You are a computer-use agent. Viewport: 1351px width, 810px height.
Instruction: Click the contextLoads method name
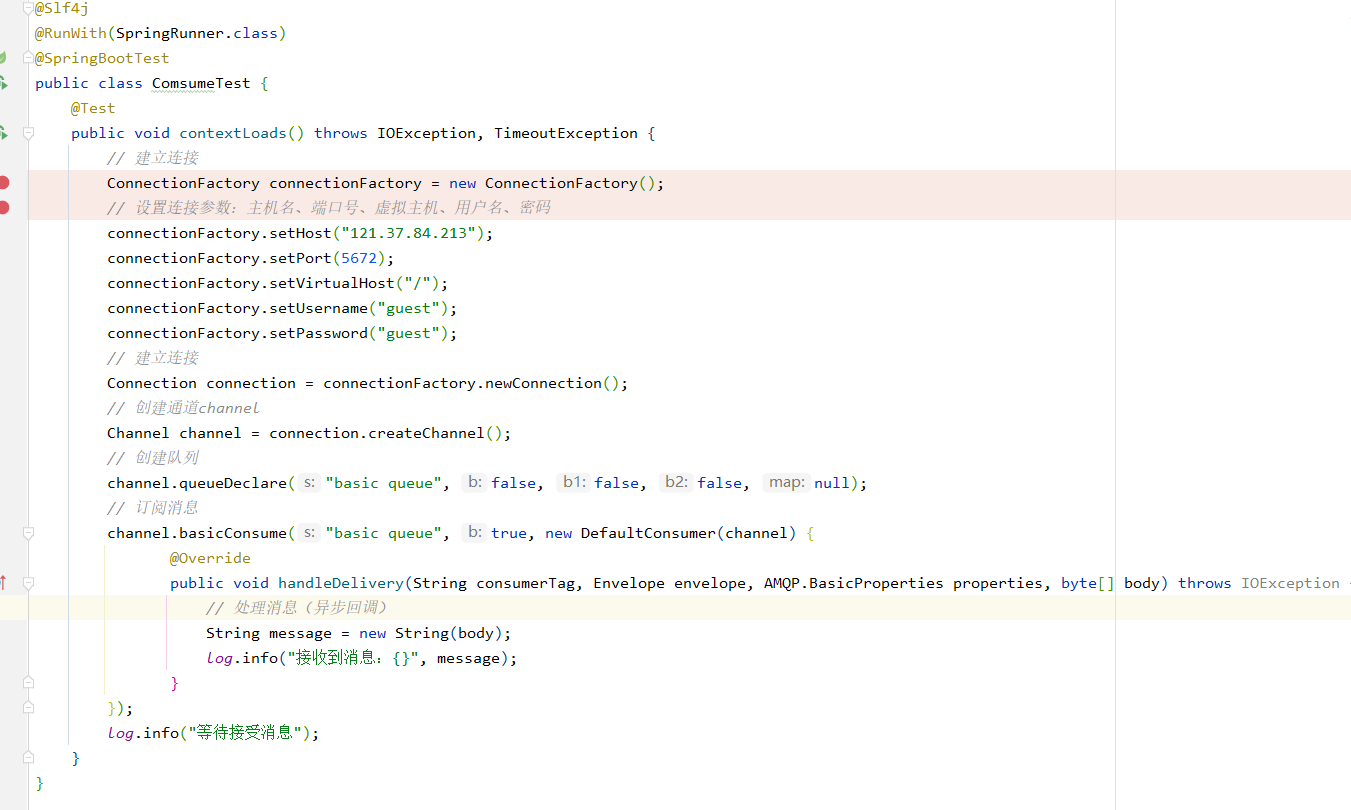coord(233,133)
